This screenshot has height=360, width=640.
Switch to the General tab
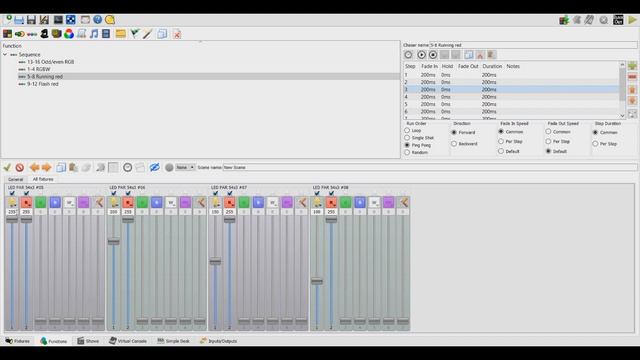[x=16, y=179]
